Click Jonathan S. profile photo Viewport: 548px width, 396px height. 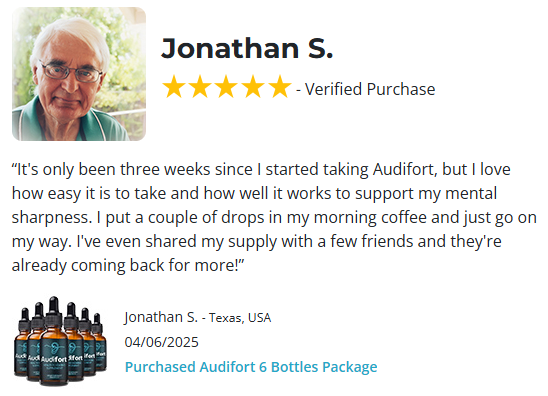point(79,74)
